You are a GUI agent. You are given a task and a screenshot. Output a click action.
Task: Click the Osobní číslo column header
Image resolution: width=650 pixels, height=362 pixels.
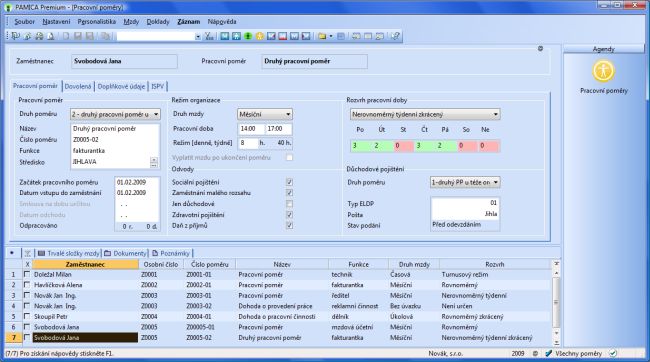pos(160,264)
